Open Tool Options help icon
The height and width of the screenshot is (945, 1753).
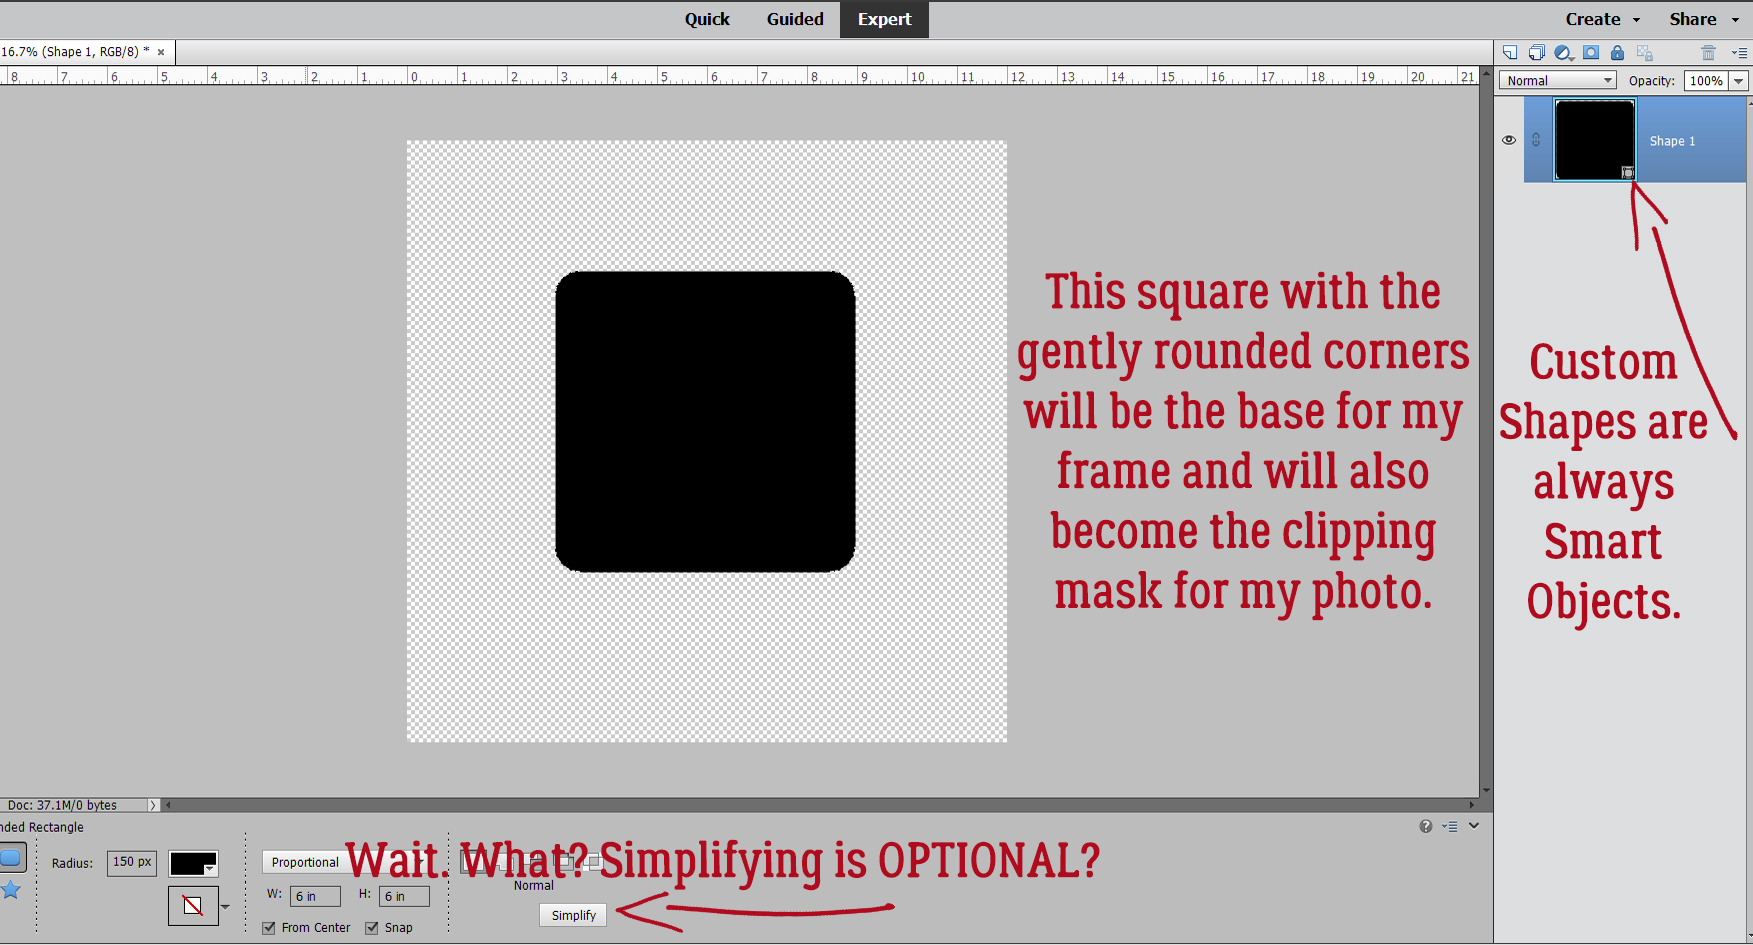coord(1425,826)
